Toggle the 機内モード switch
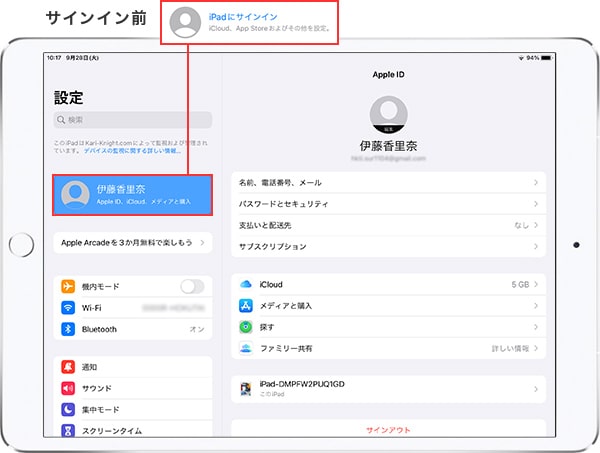 click(x=192, y=286)
